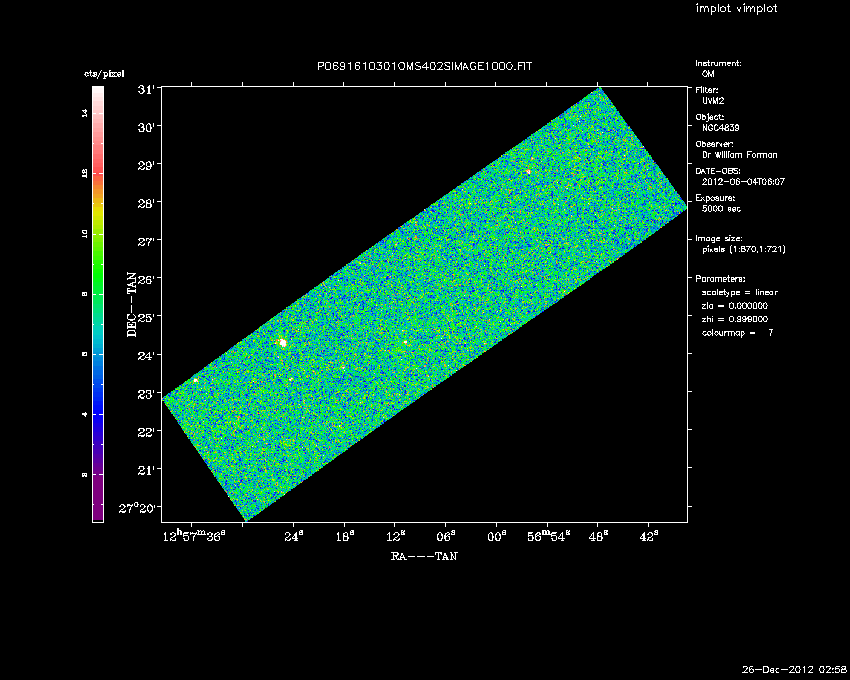Click the '5000 sec' exposure value
The image size is (850, 680).
[721, 209]
